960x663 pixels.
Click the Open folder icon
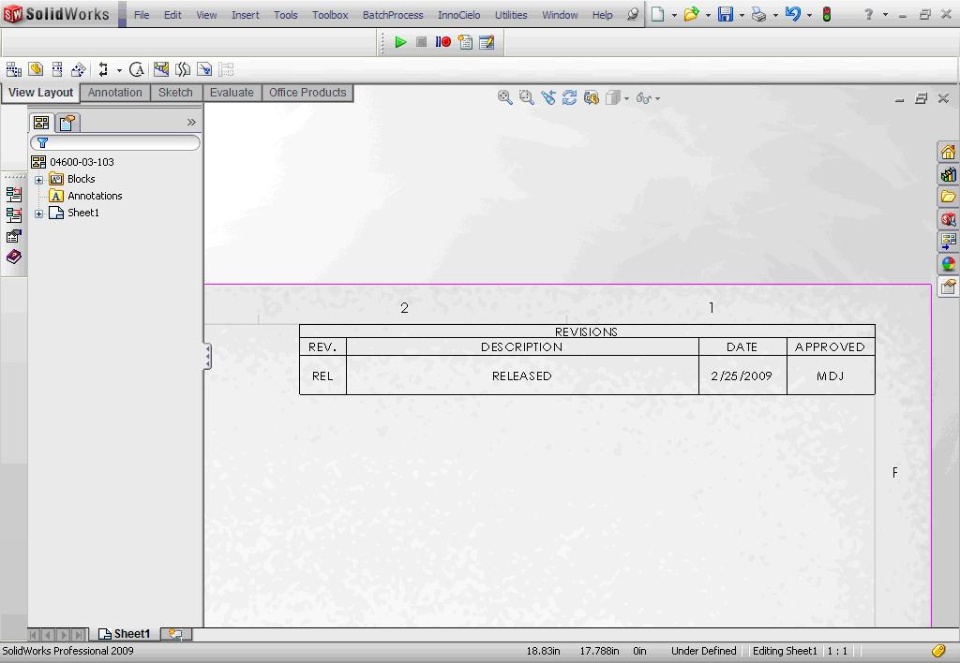[691, 14]
